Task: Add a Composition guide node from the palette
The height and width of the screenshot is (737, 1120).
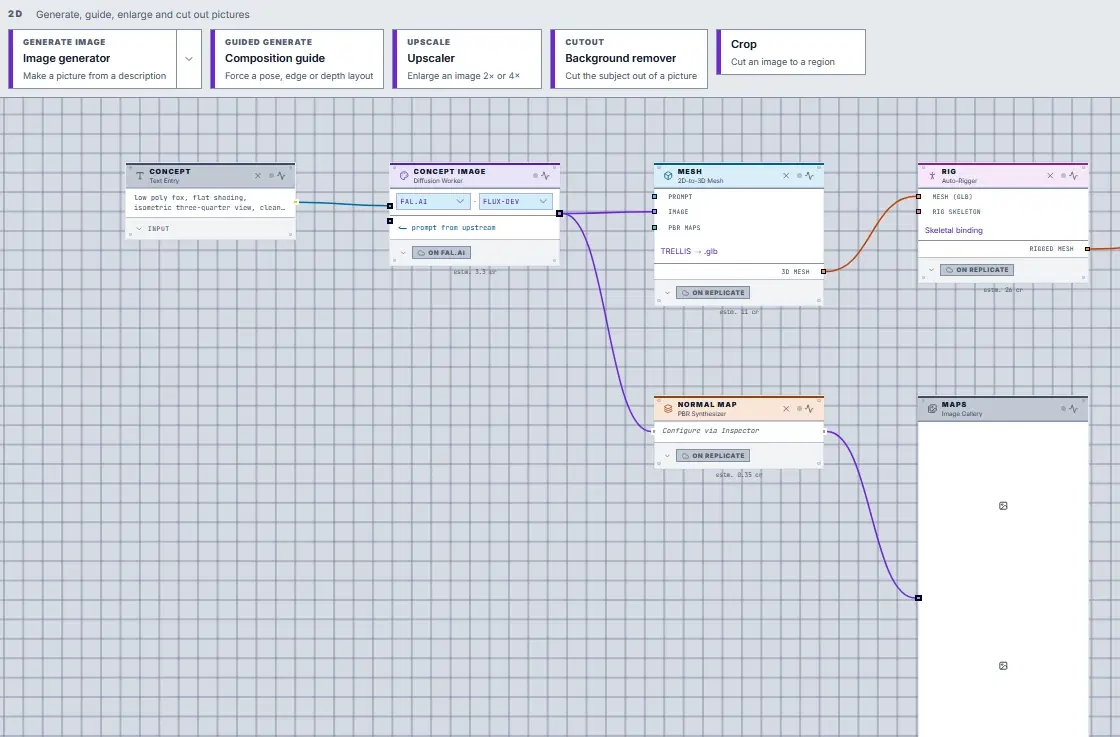Action: pos(297,59)
